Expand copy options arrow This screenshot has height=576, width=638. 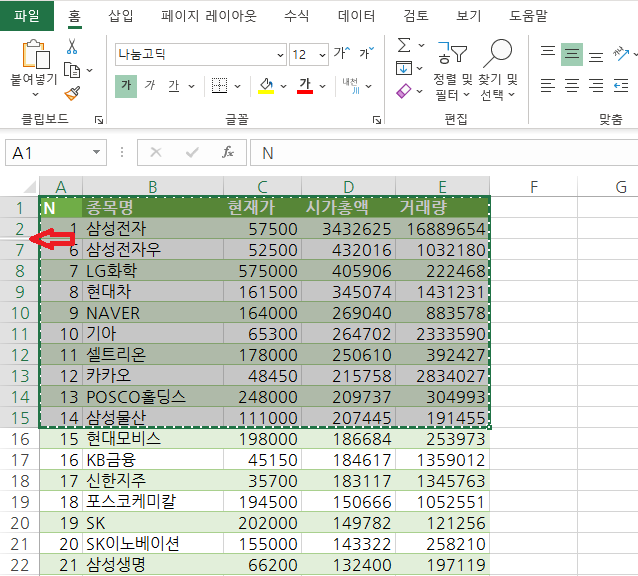[90, 70]
